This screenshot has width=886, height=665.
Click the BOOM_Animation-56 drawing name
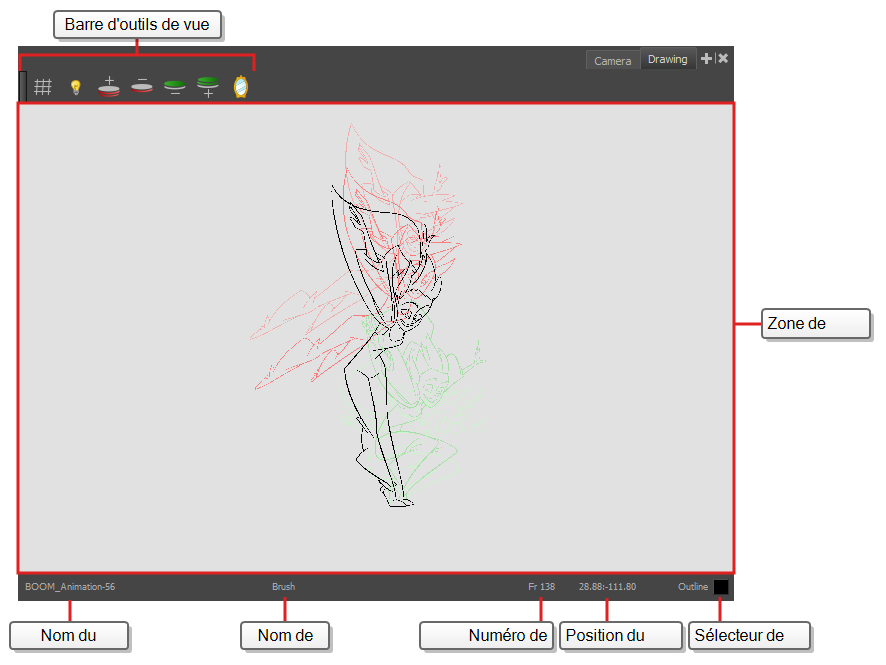[70, 586]
